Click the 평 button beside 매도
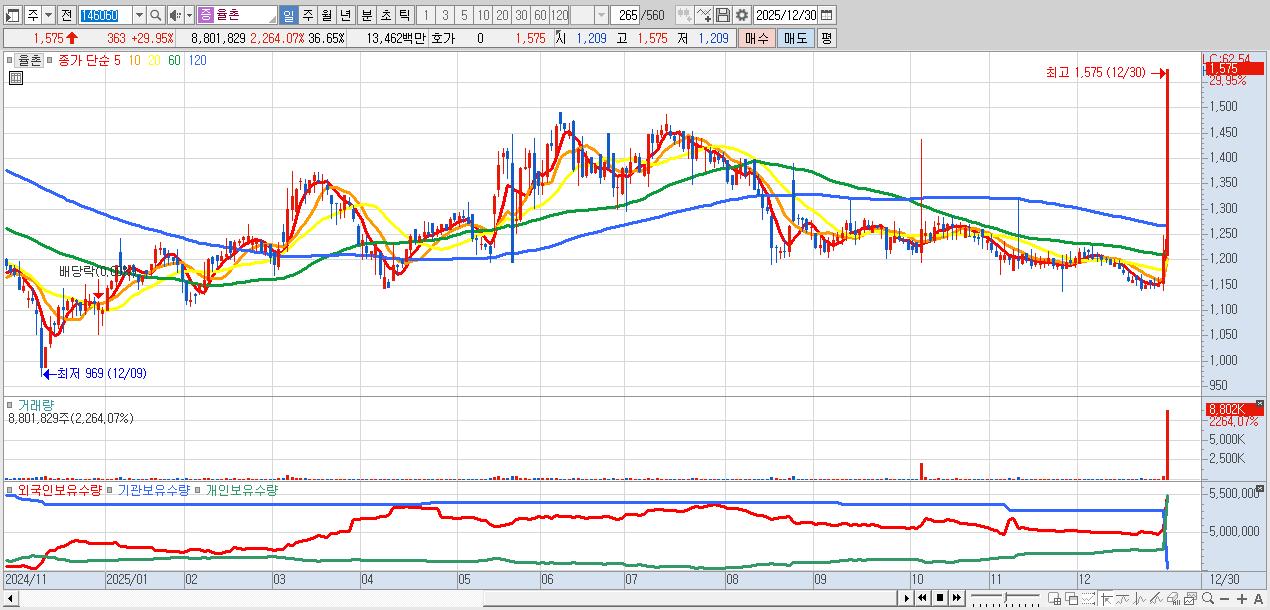Image resolution: width=1270 pixels, height=610 pixels. tap(826, 38)
